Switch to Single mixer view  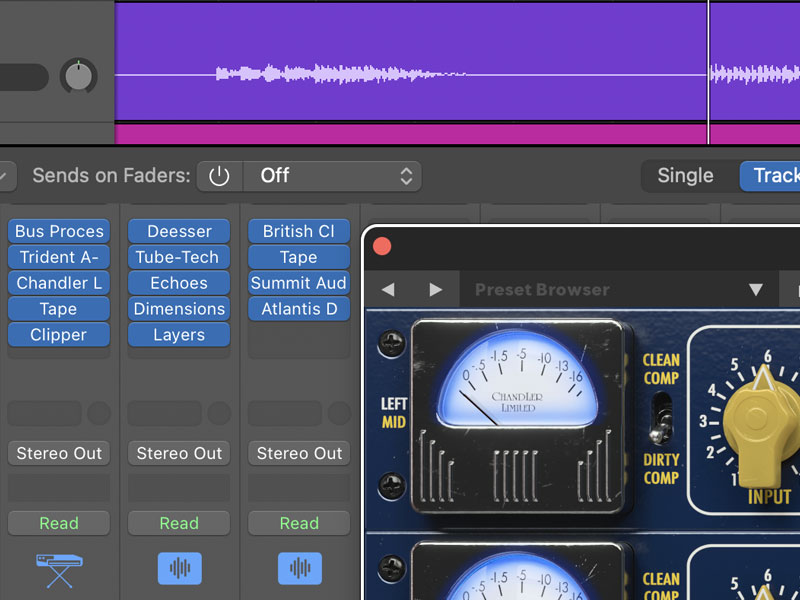click(x=685, y=176)
